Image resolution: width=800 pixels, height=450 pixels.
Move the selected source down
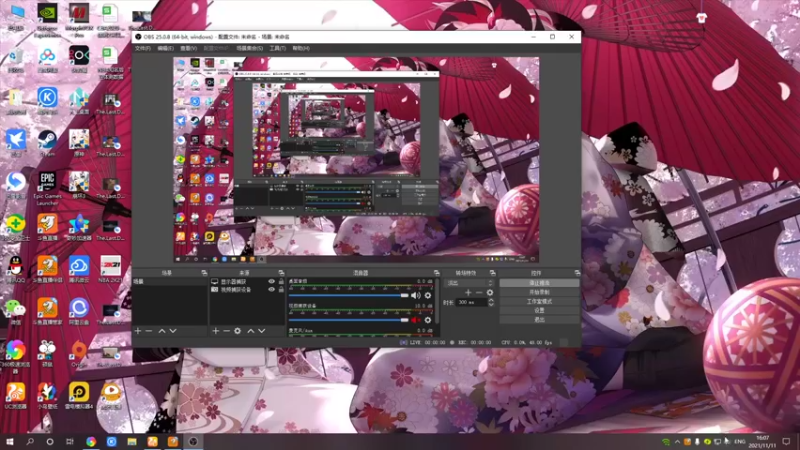(262, 331)
